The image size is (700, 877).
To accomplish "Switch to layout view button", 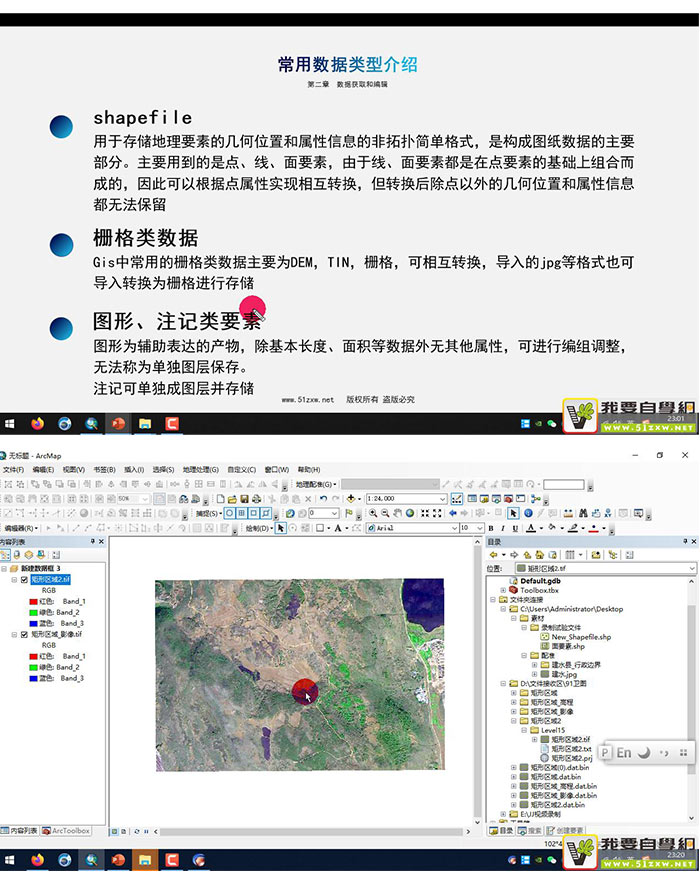I will click(124, 831).
